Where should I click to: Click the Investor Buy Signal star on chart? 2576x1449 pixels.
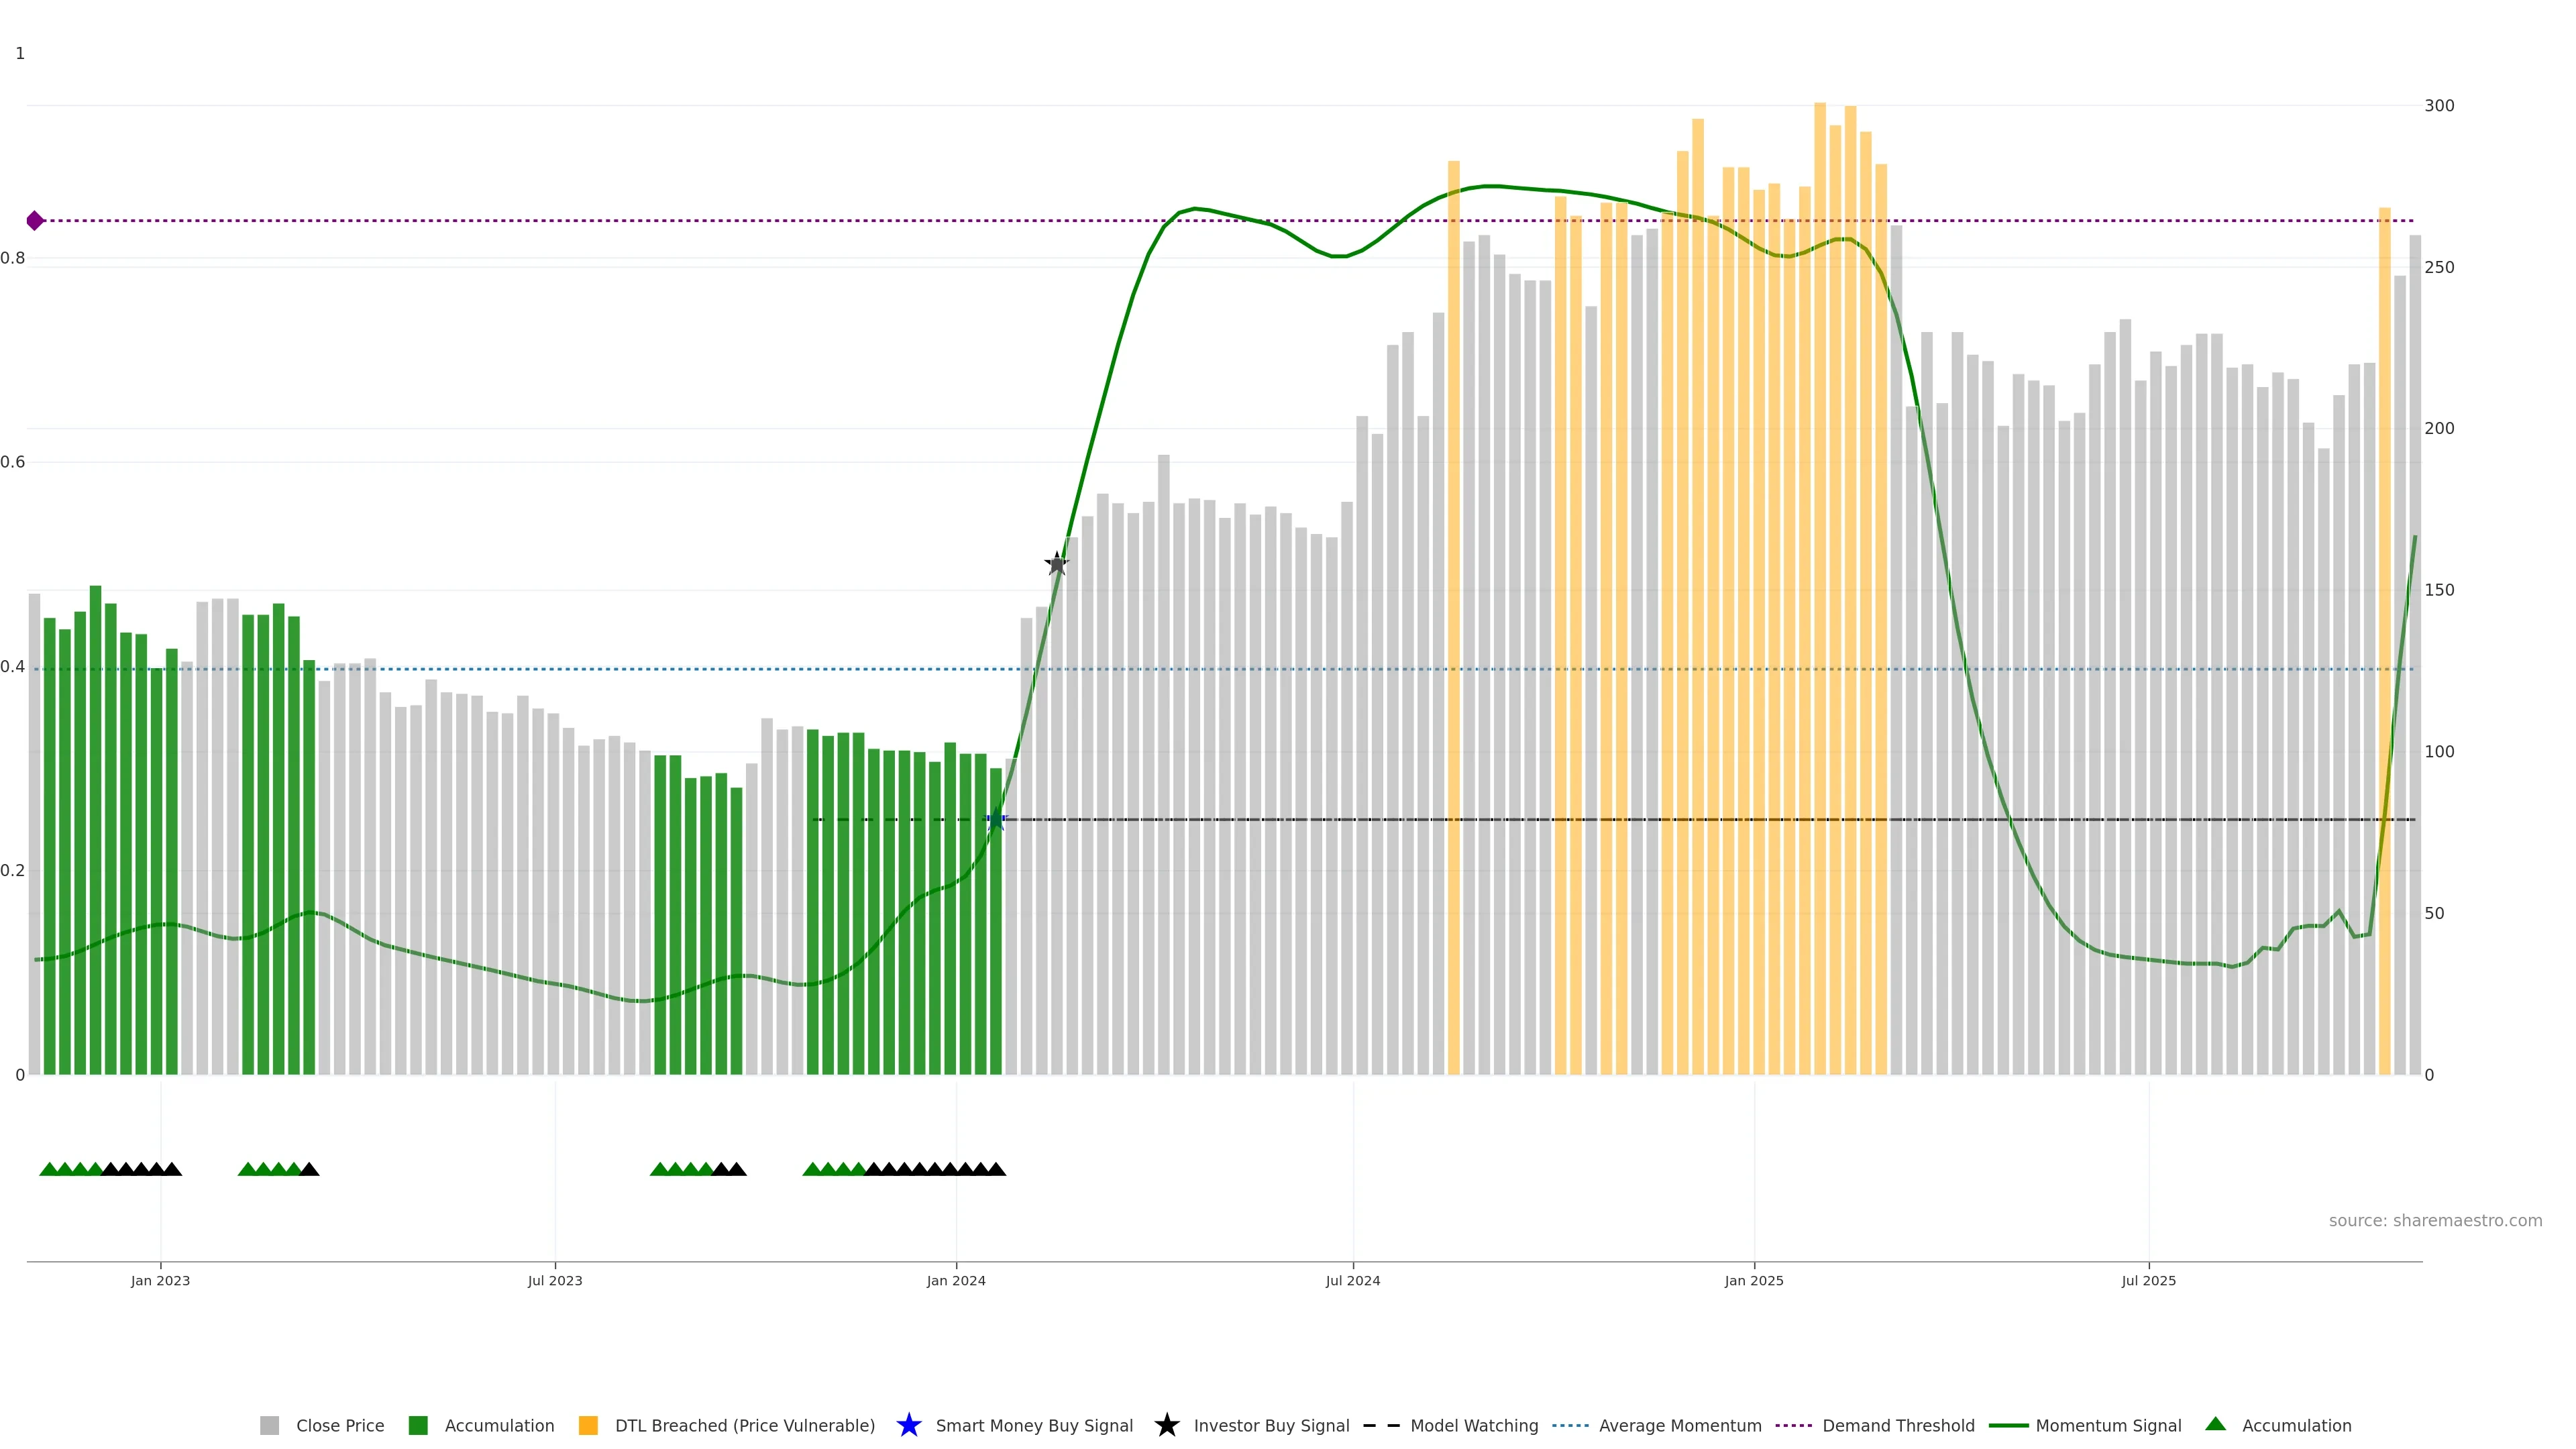(1057, 564)
